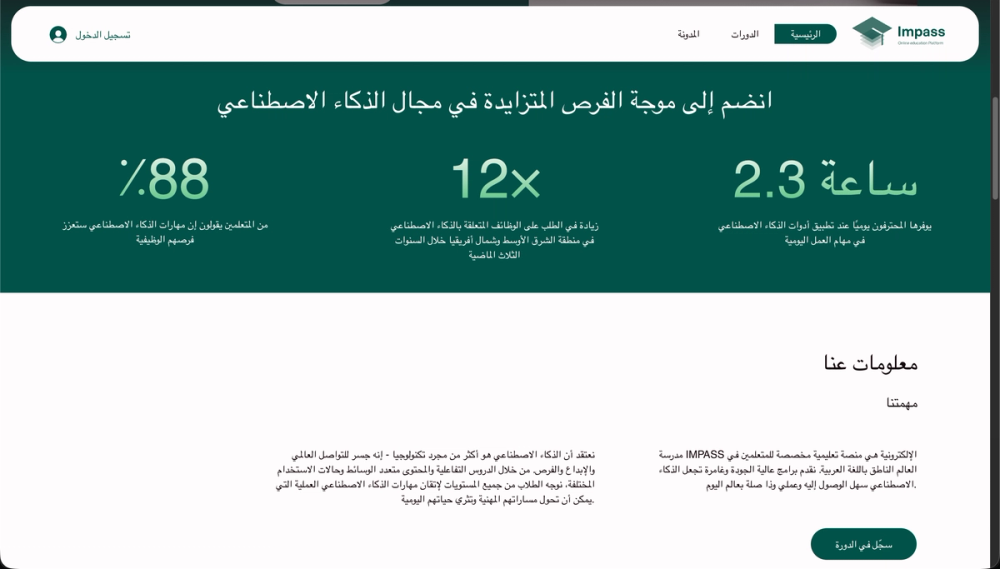Open the المدونة blog menu item
1000x569 pixels.
[x=688, y=34]
